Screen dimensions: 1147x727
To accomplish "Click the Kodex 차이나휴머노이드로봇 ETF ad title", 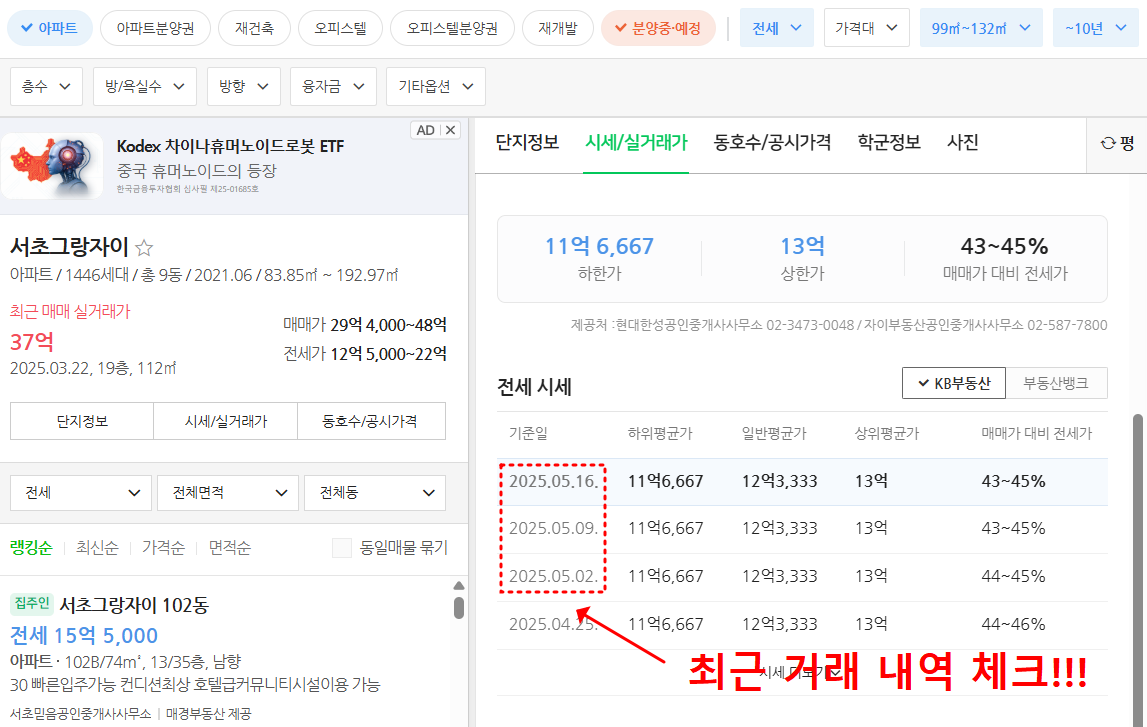I will (x=230, y=146).
